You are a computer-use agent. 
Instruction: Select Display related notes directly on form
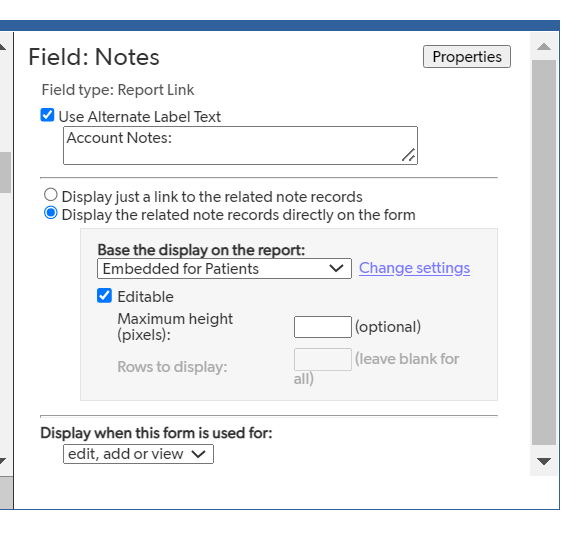[x=51, y=213]
